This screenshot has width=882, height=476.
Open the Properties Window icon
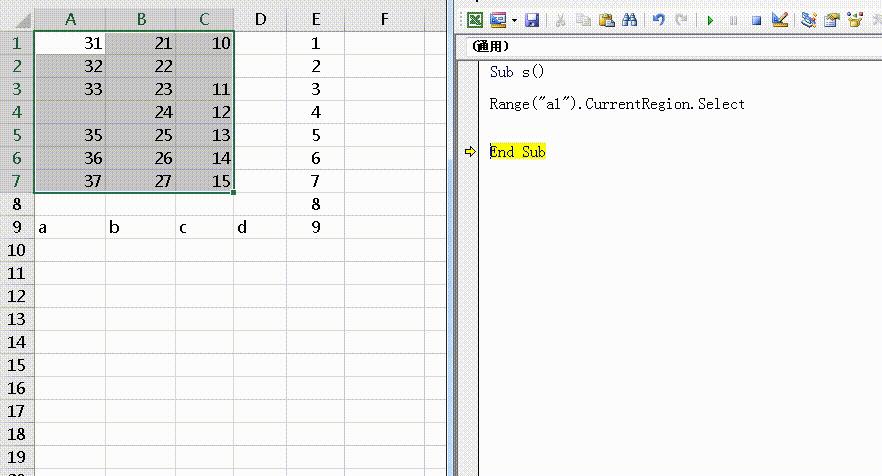coord(831,20)
